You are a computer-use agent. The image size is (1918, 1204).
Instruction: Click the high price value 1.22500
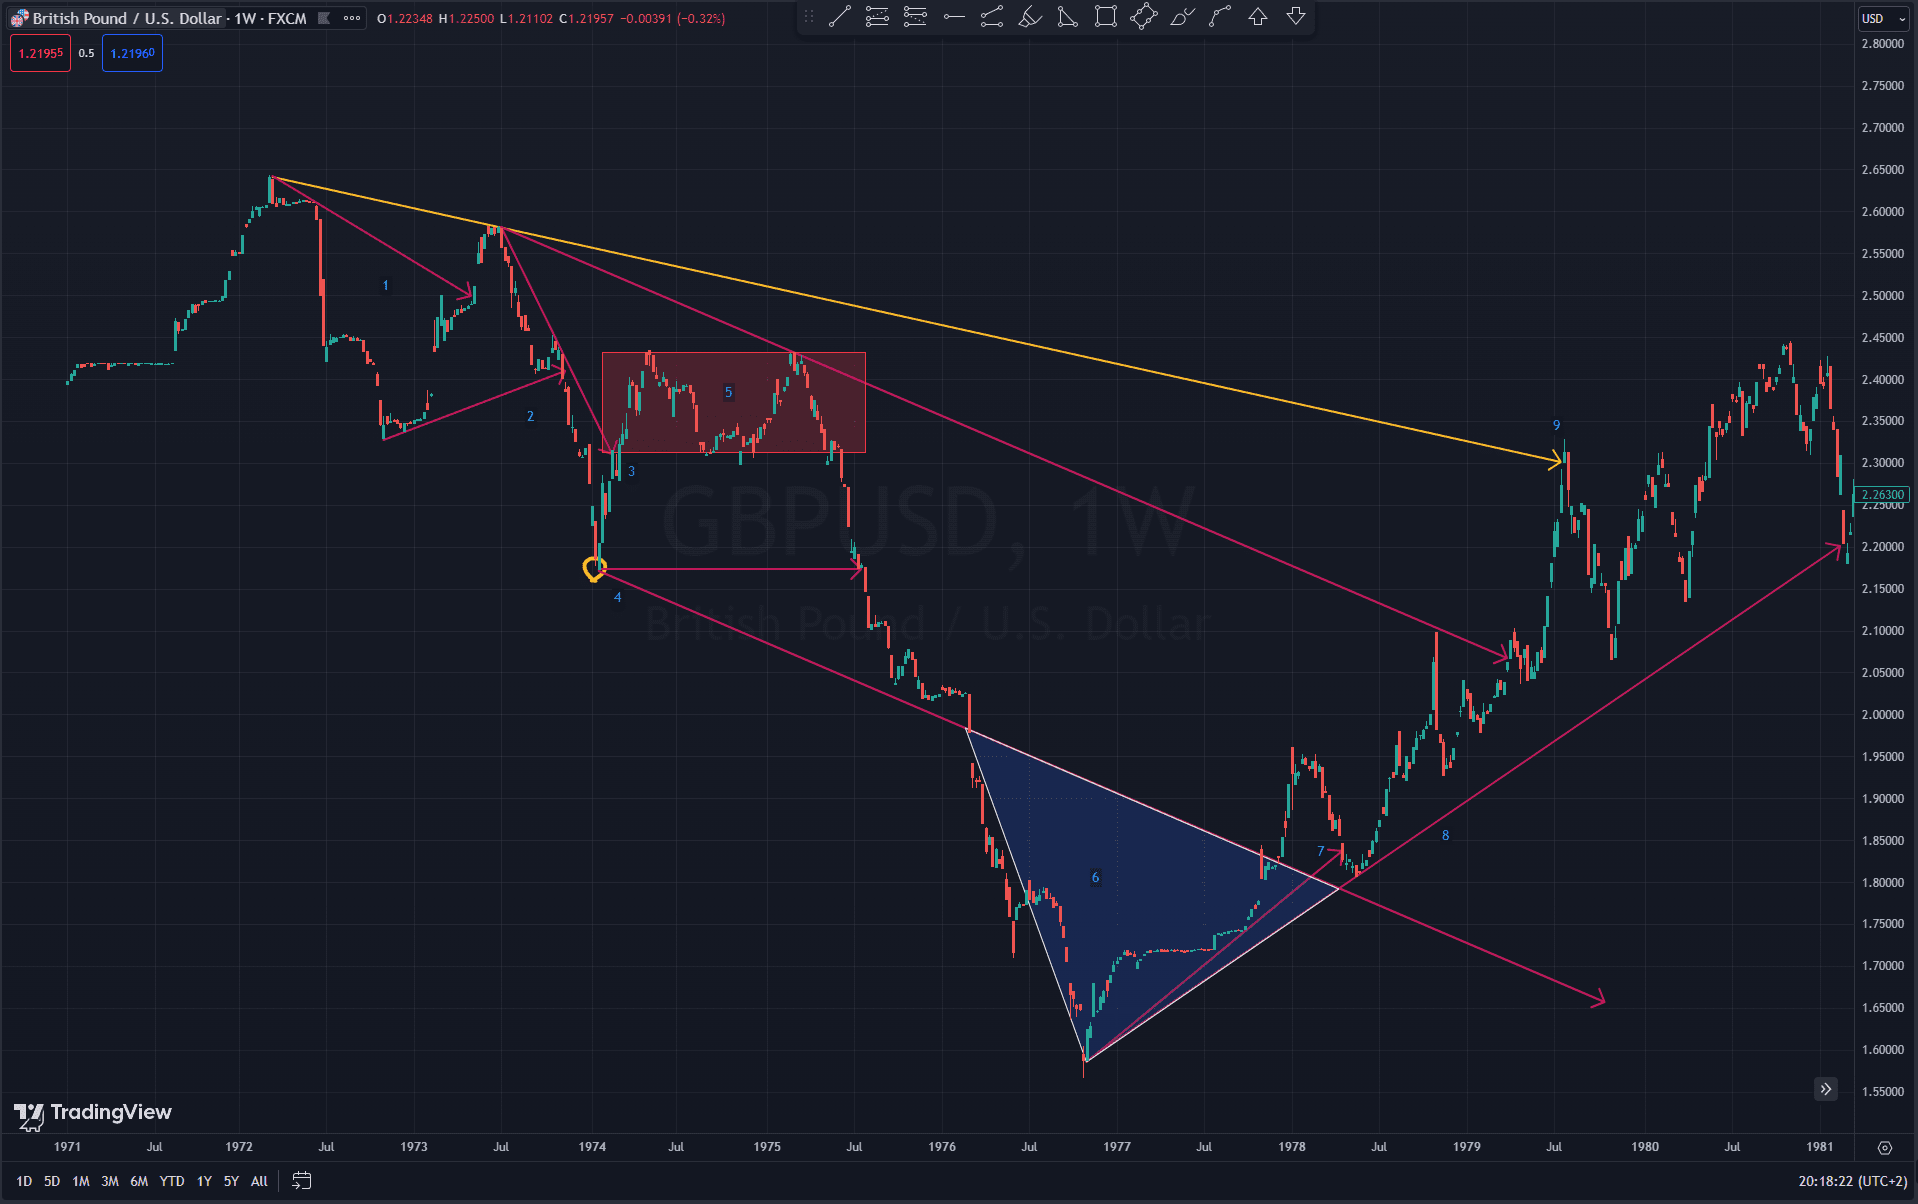pyautogui.click(x=471, y=18)
